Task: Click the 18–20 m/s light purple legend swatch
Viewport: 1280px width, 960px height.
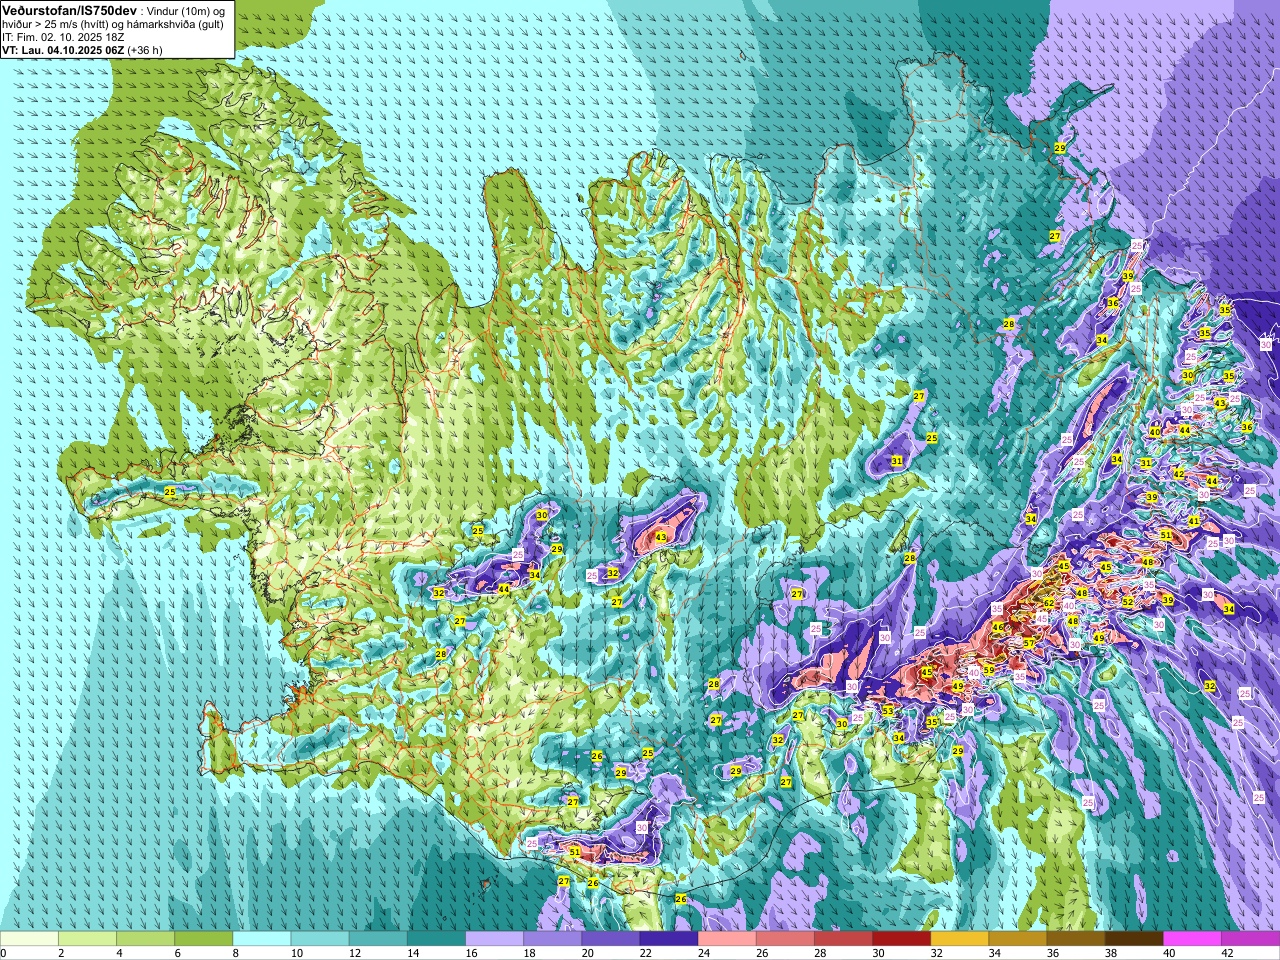Action: (552, 938)
